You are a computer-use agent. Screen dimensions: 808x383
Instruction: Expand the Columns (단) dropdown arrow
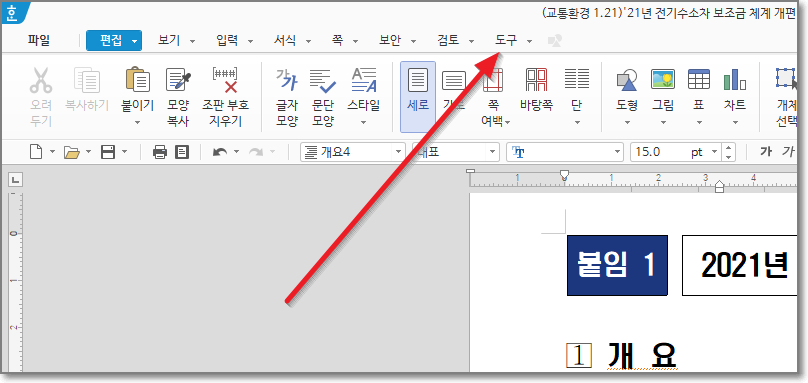pos(577,123)
